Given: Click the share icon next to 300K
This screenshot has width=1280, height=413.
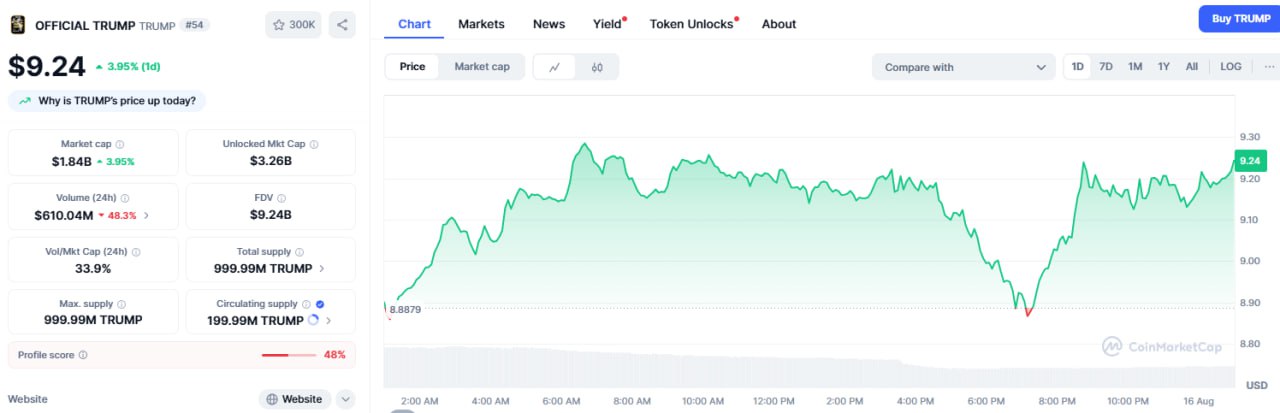Looking at the screenshot, I should 342,25.
